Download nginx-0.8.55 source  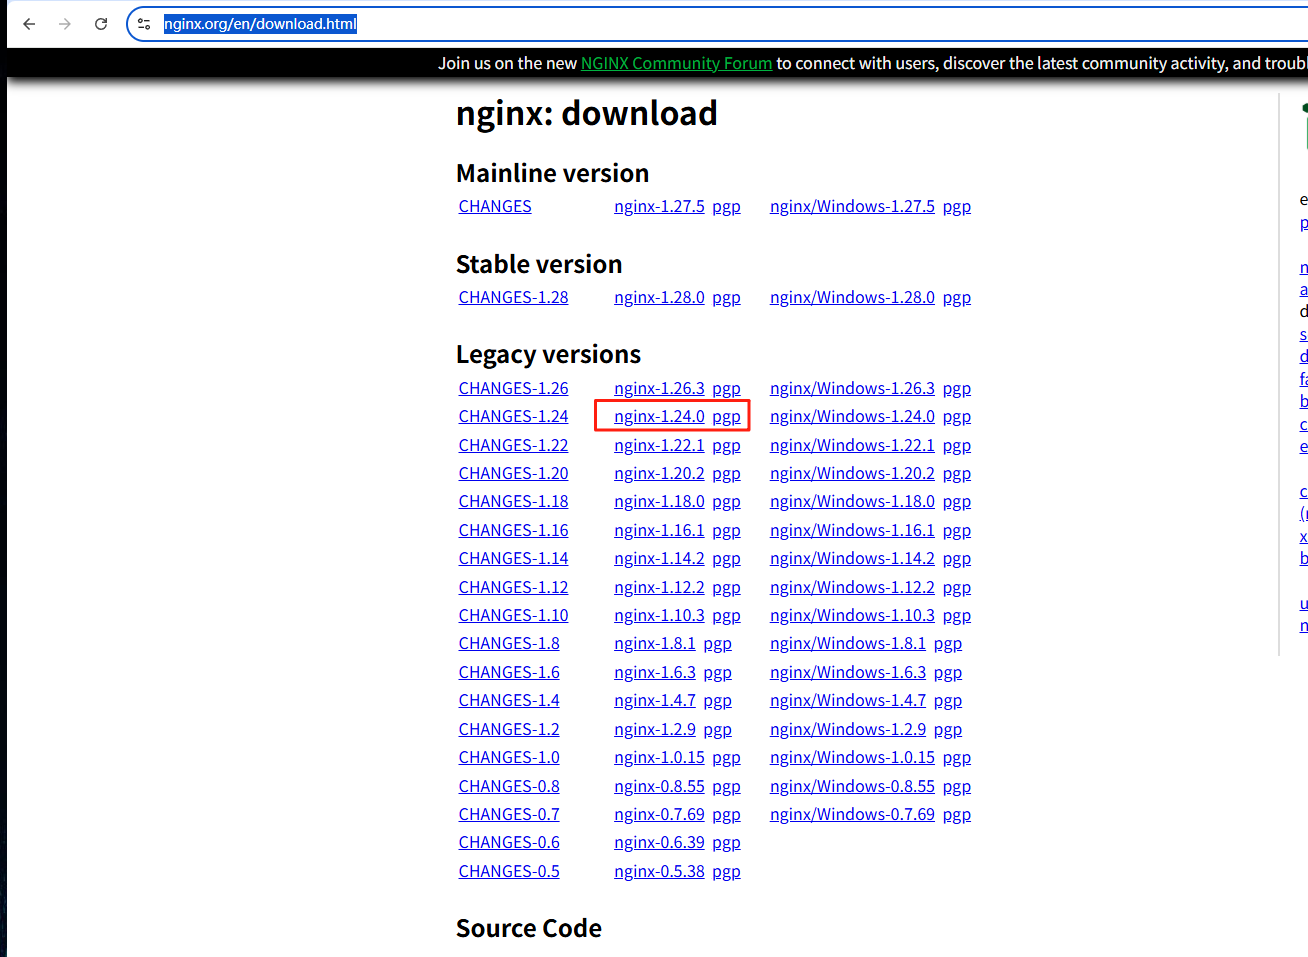click(x=659, y=786)
